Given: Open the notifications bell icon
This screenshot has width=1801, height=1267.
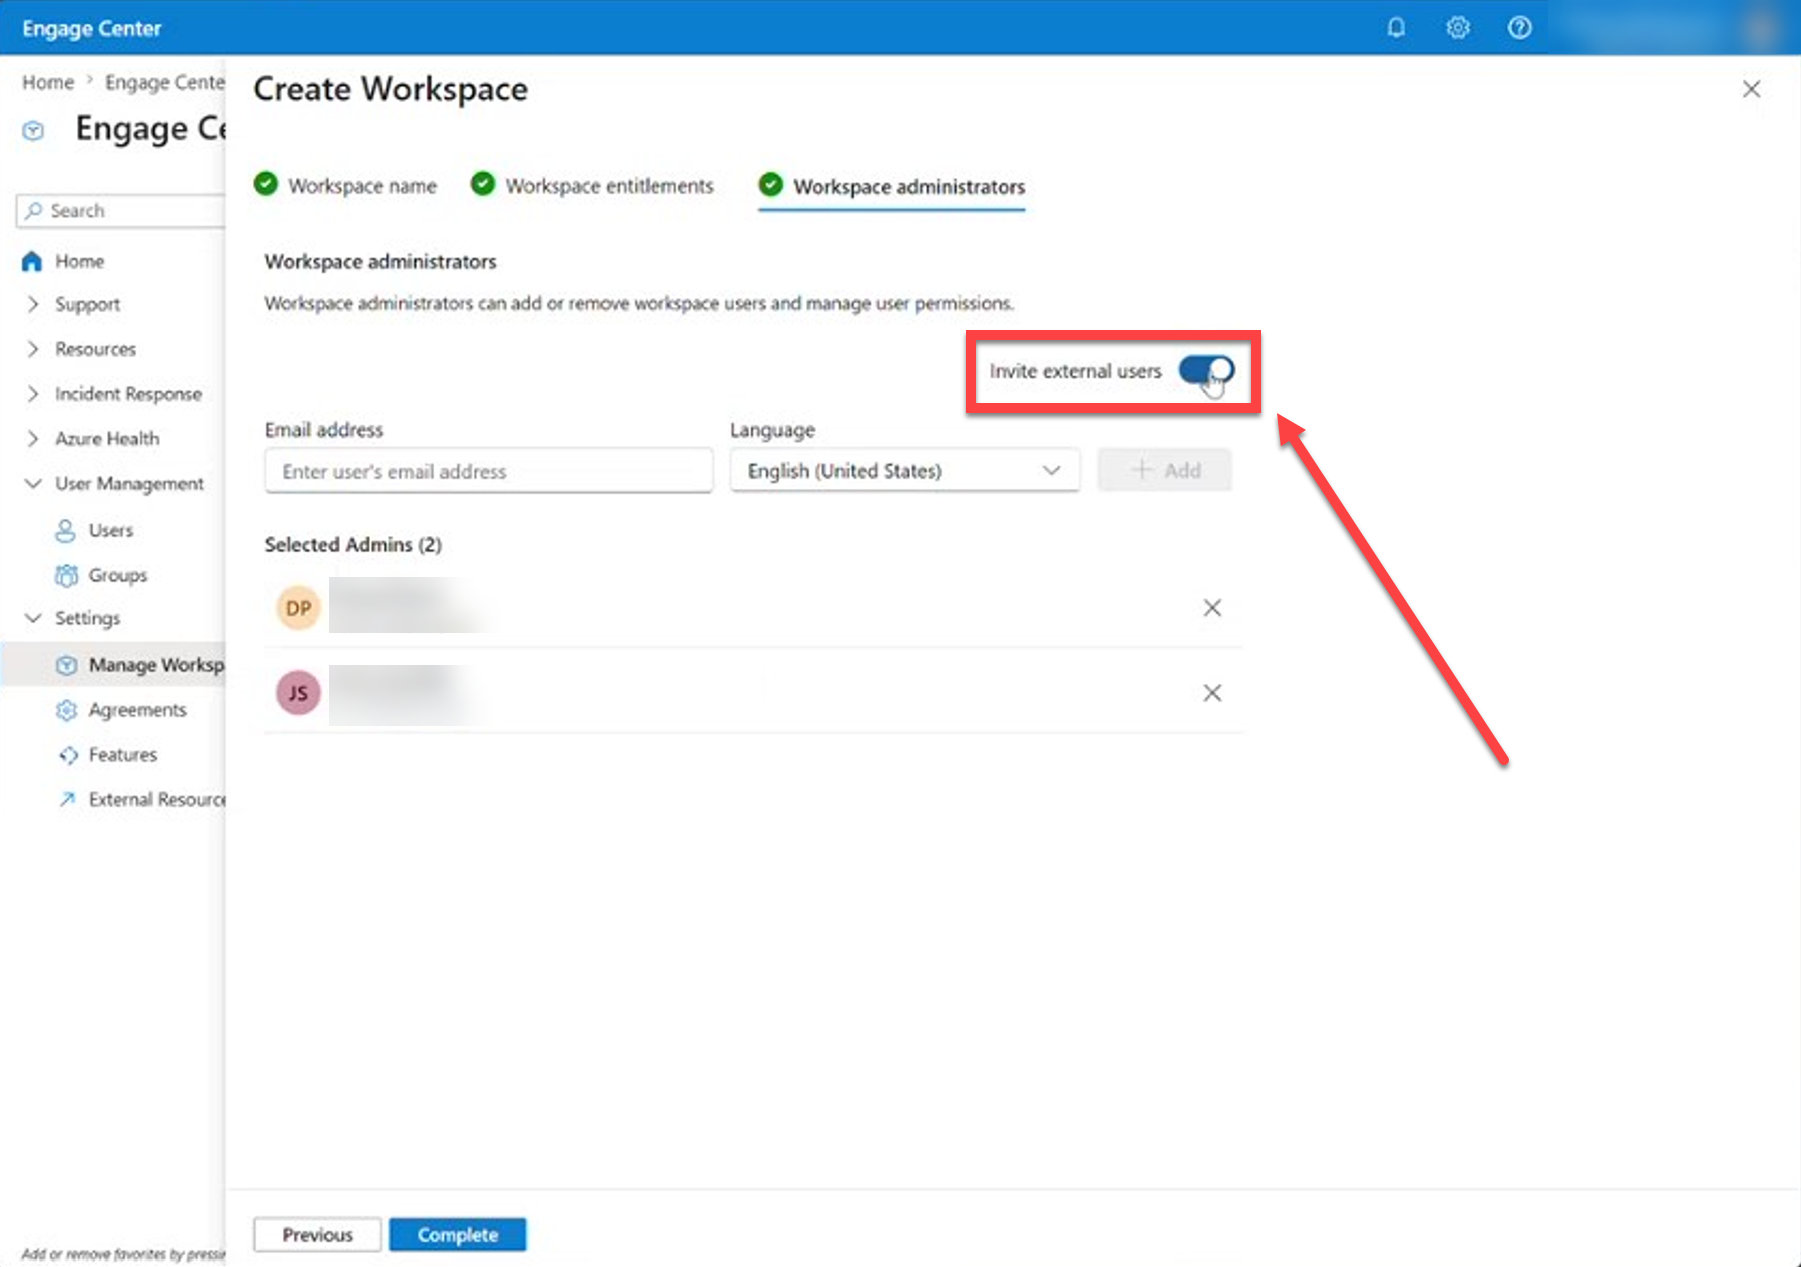Looking at the screenshot, I should [x=1396, y=28].
